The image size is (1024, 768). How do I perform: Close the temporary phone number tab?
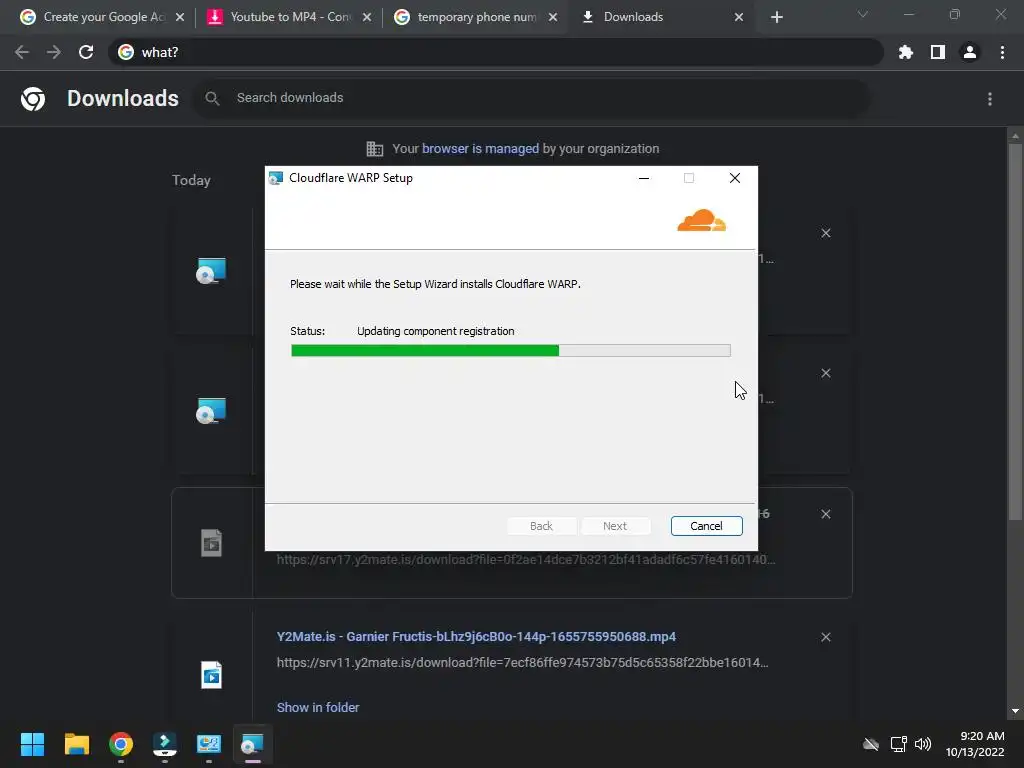tap(553, 17)
